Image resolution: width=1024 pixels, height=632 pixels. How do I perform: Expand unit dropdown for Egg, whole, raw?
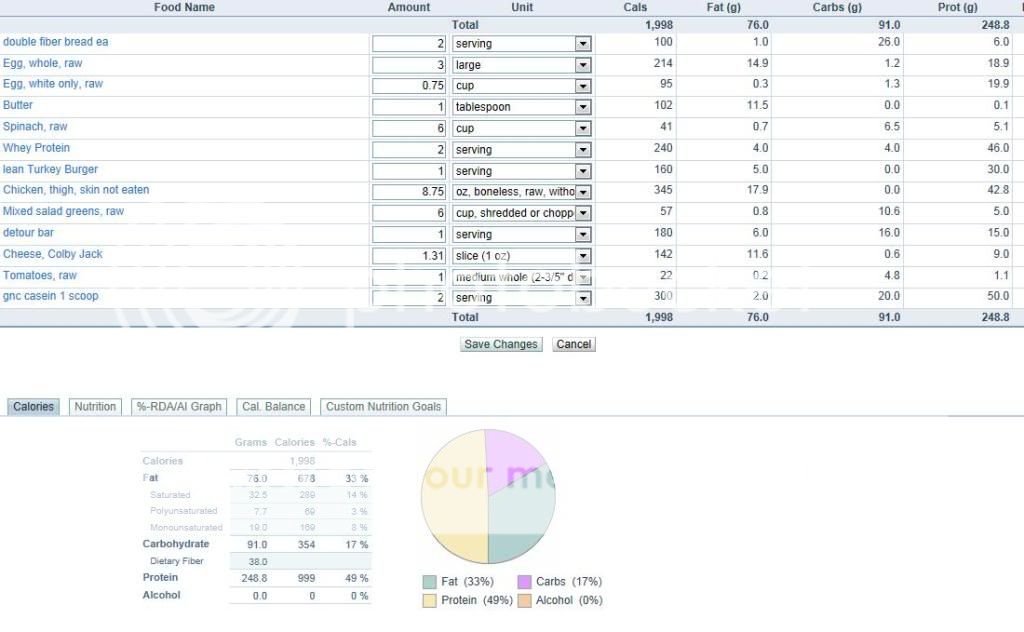pyautogui.click(x=582, y=65)
